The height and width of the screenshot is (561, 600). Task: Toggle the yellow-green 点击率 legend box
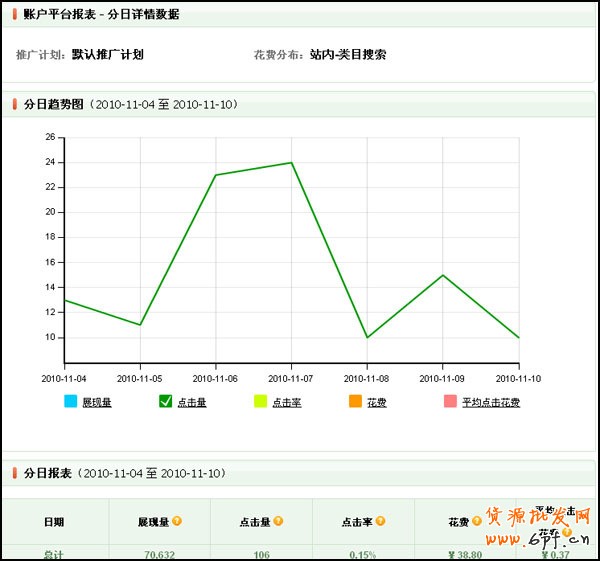260,402
